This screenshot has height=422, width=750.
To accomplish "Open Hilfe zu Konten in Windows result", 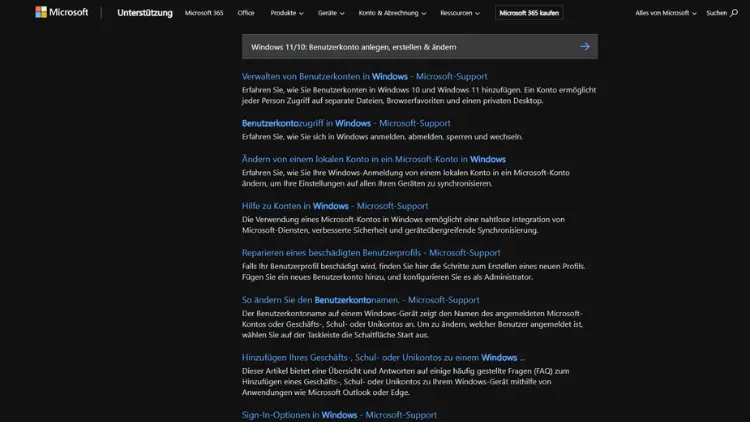I will 335,206.
